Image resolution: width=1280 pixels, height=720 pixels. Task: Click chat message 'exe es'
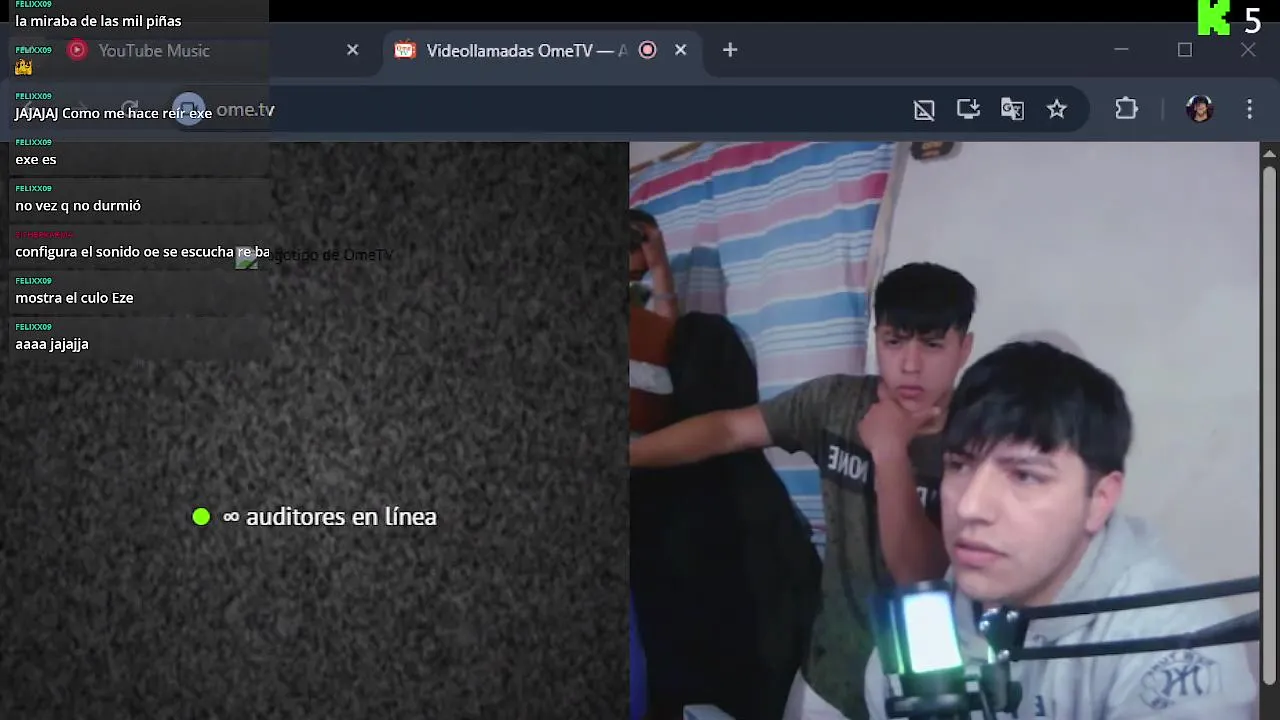(x=36, y=159)
